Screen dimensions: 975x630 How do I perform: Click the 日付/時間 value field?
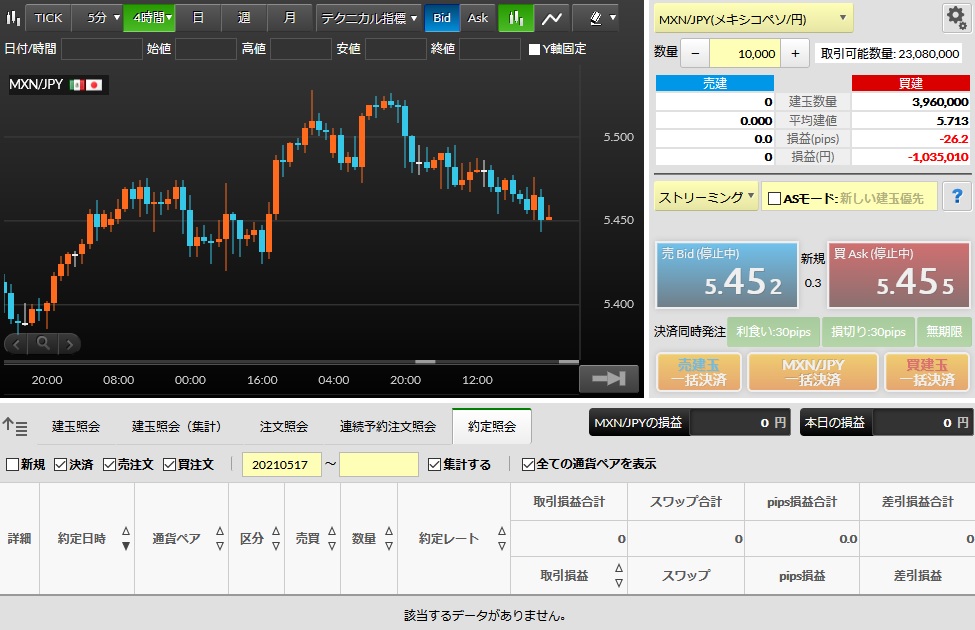pos(102,49)
